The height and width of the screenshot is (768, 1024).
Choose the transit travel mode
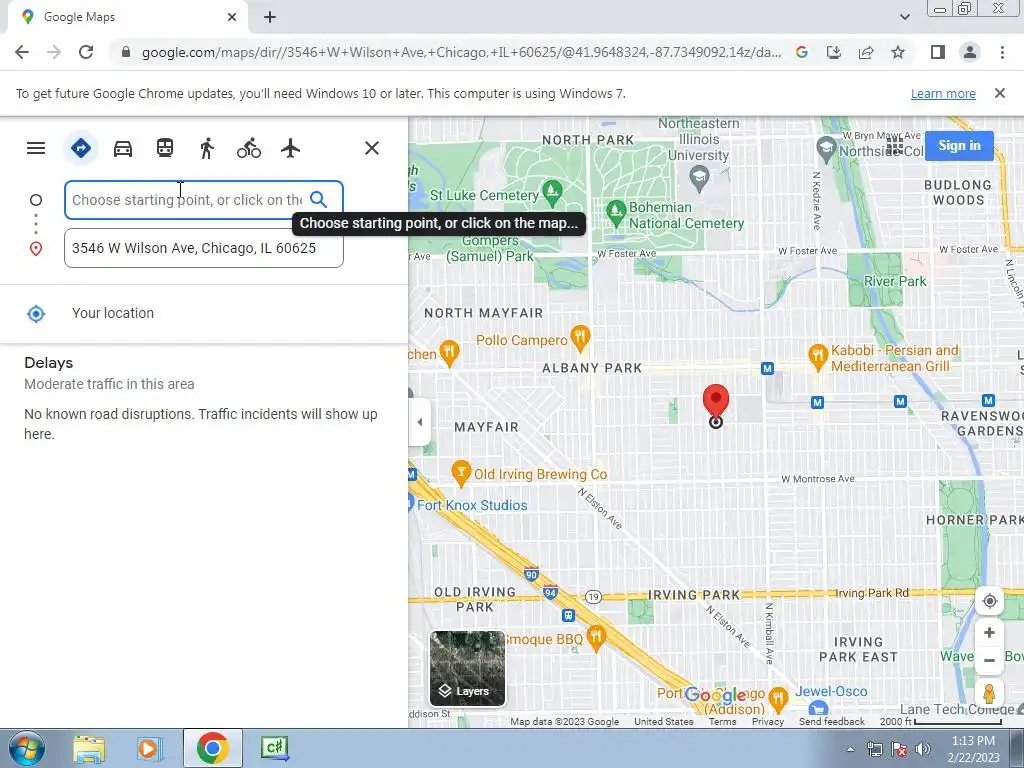(x=165, y=148)
